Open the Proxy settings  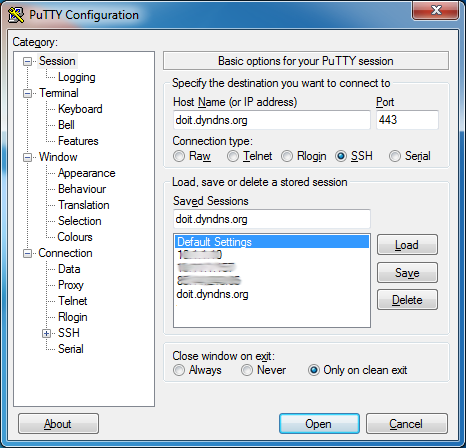71,285
